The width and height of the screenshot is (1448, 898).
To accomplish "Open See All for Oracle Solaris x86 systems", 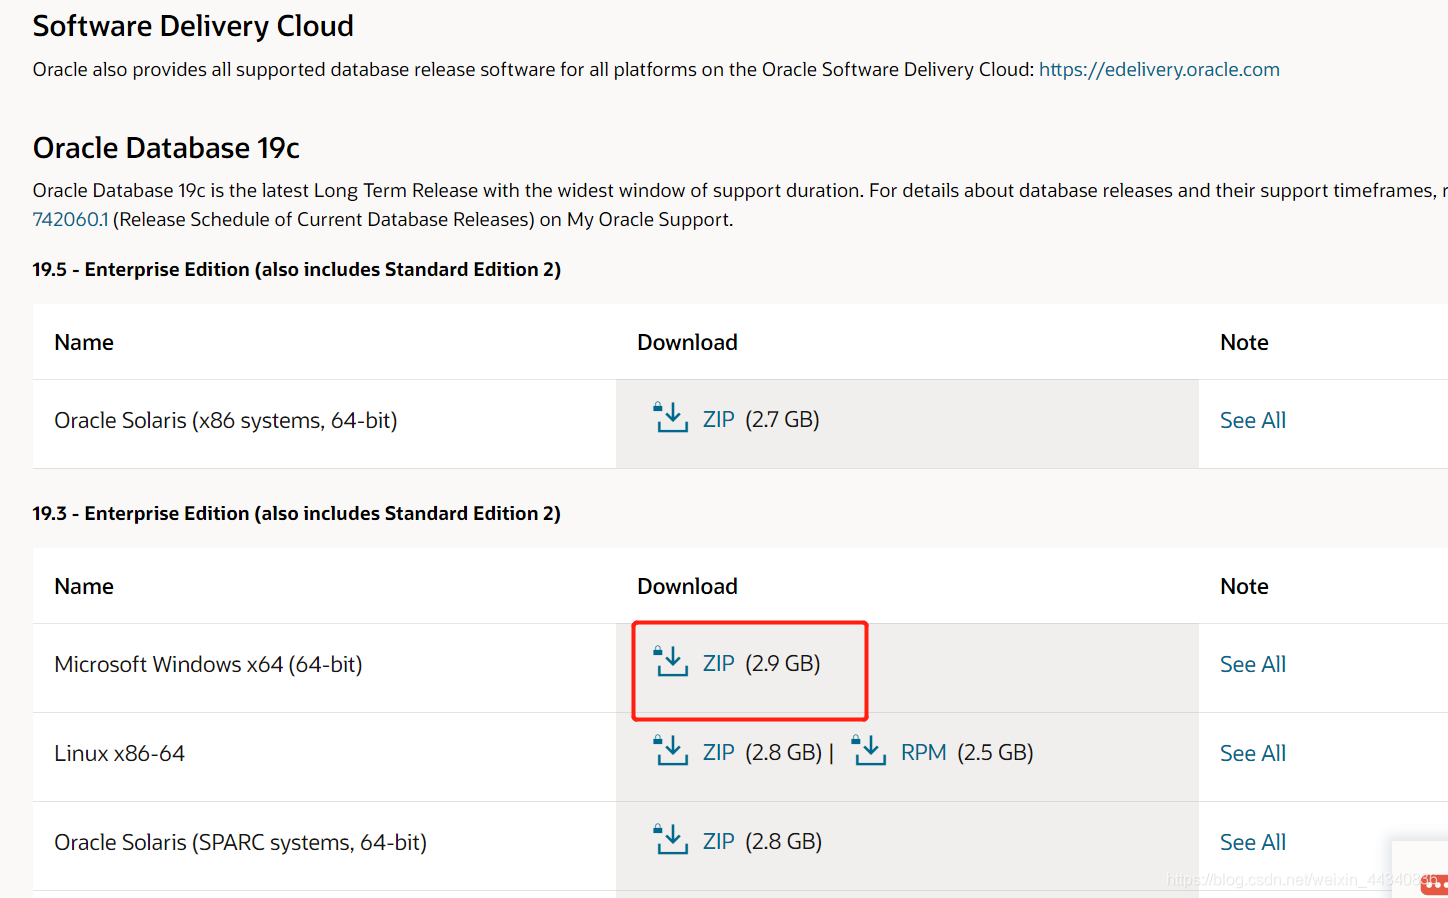I will pos(1253,420).
